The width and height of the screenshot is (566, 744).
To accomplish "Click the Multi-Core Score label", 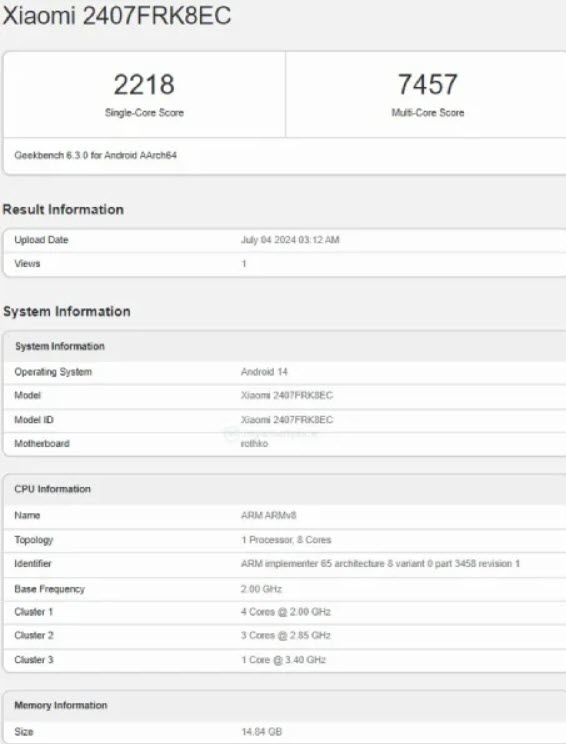I will [427, 113].
